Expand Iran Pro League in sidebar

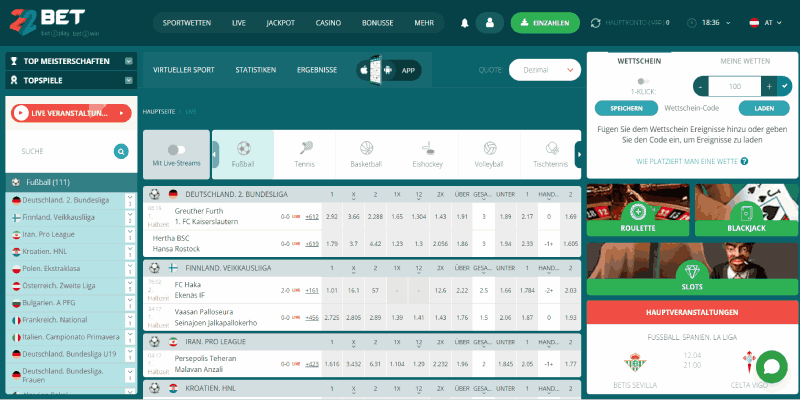click(130, 235)
